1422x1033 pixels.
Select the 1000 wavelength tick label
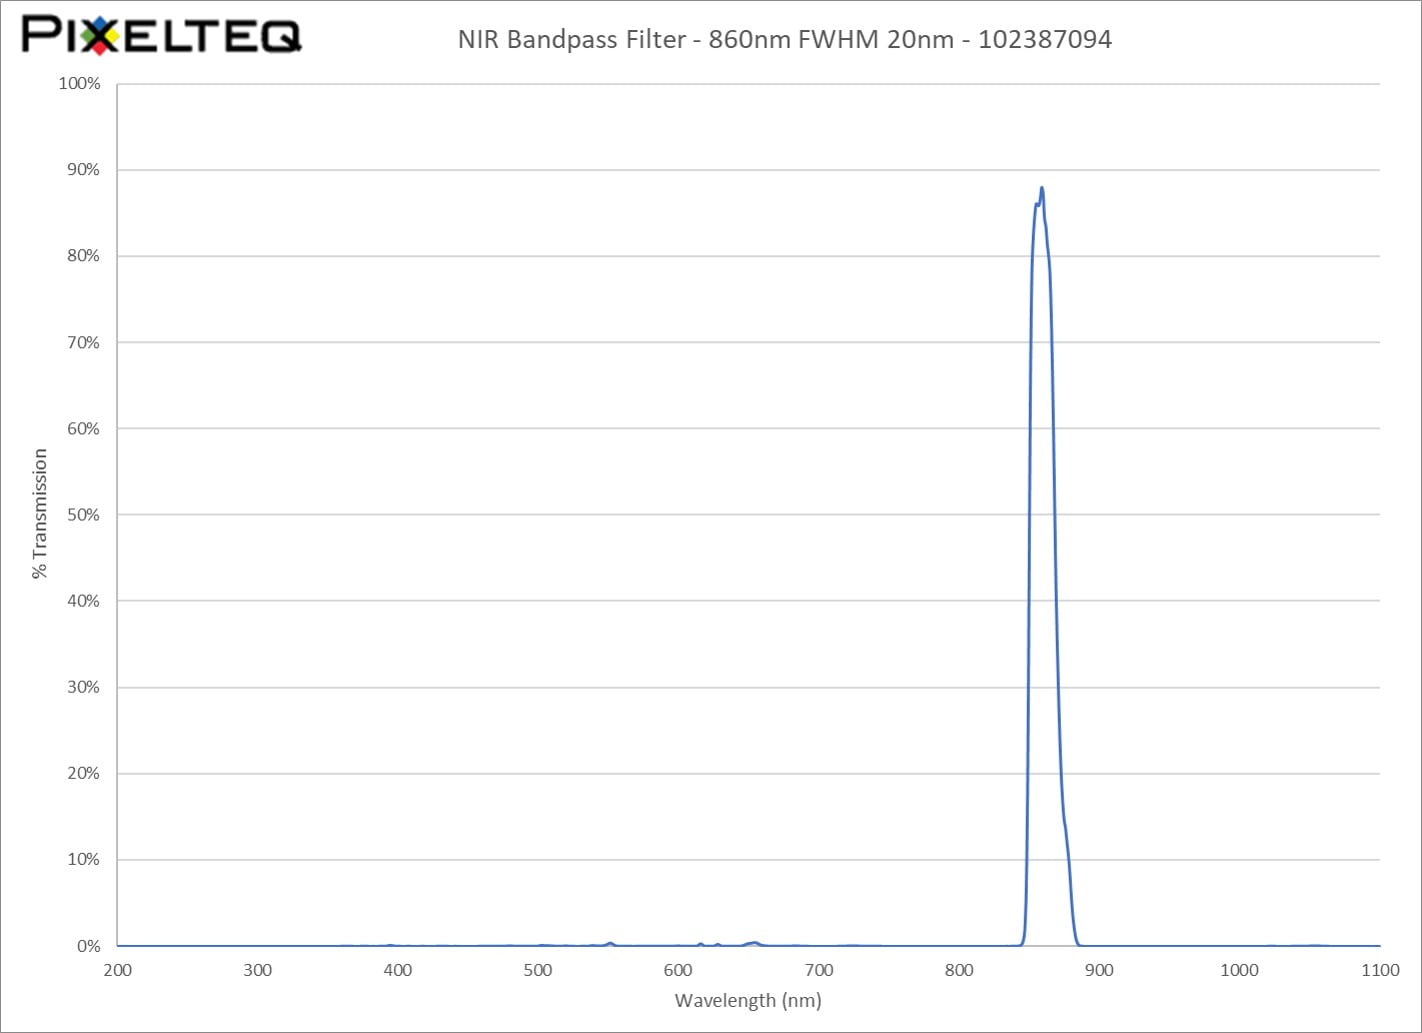pyautogui.click(x=1239, y=970)
